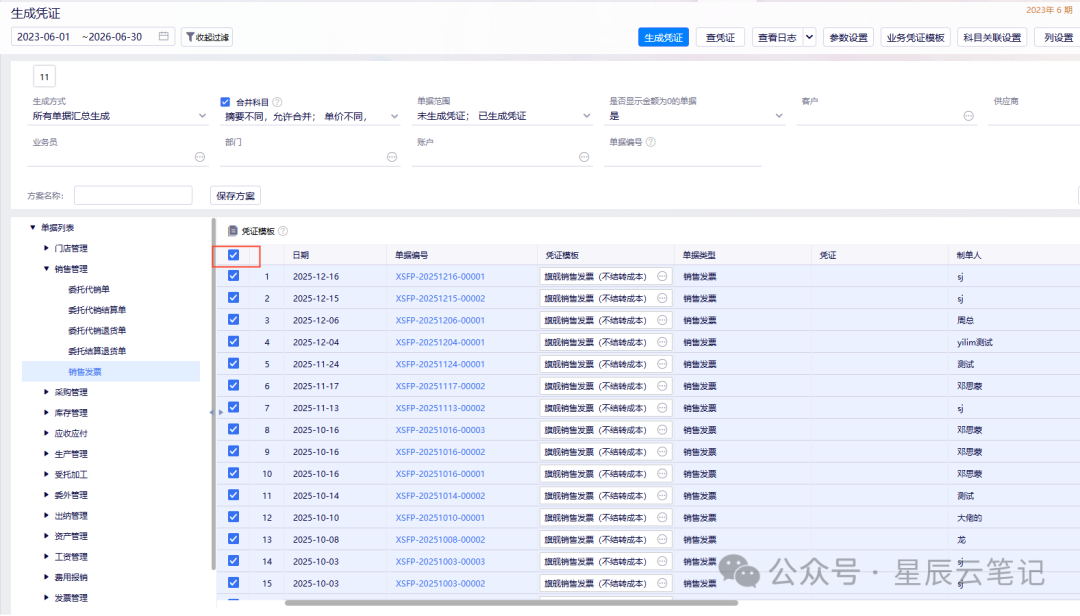
Task: Click the help icon beside 合并科目
Action: point(278,102)
